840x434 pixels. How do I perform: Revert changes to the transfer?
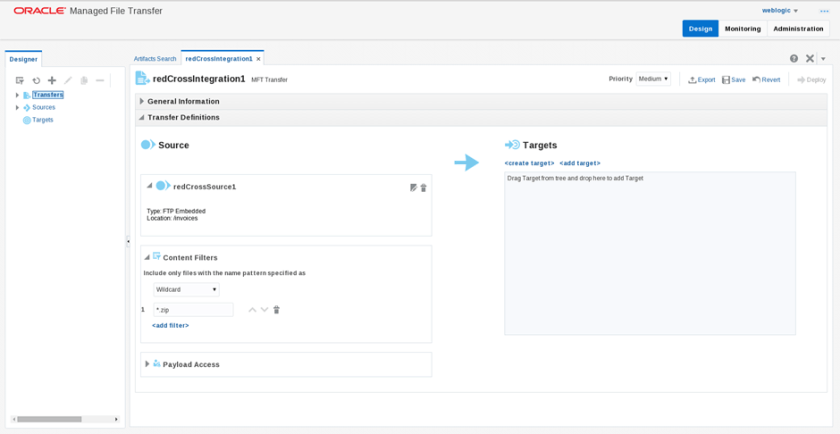766,79
